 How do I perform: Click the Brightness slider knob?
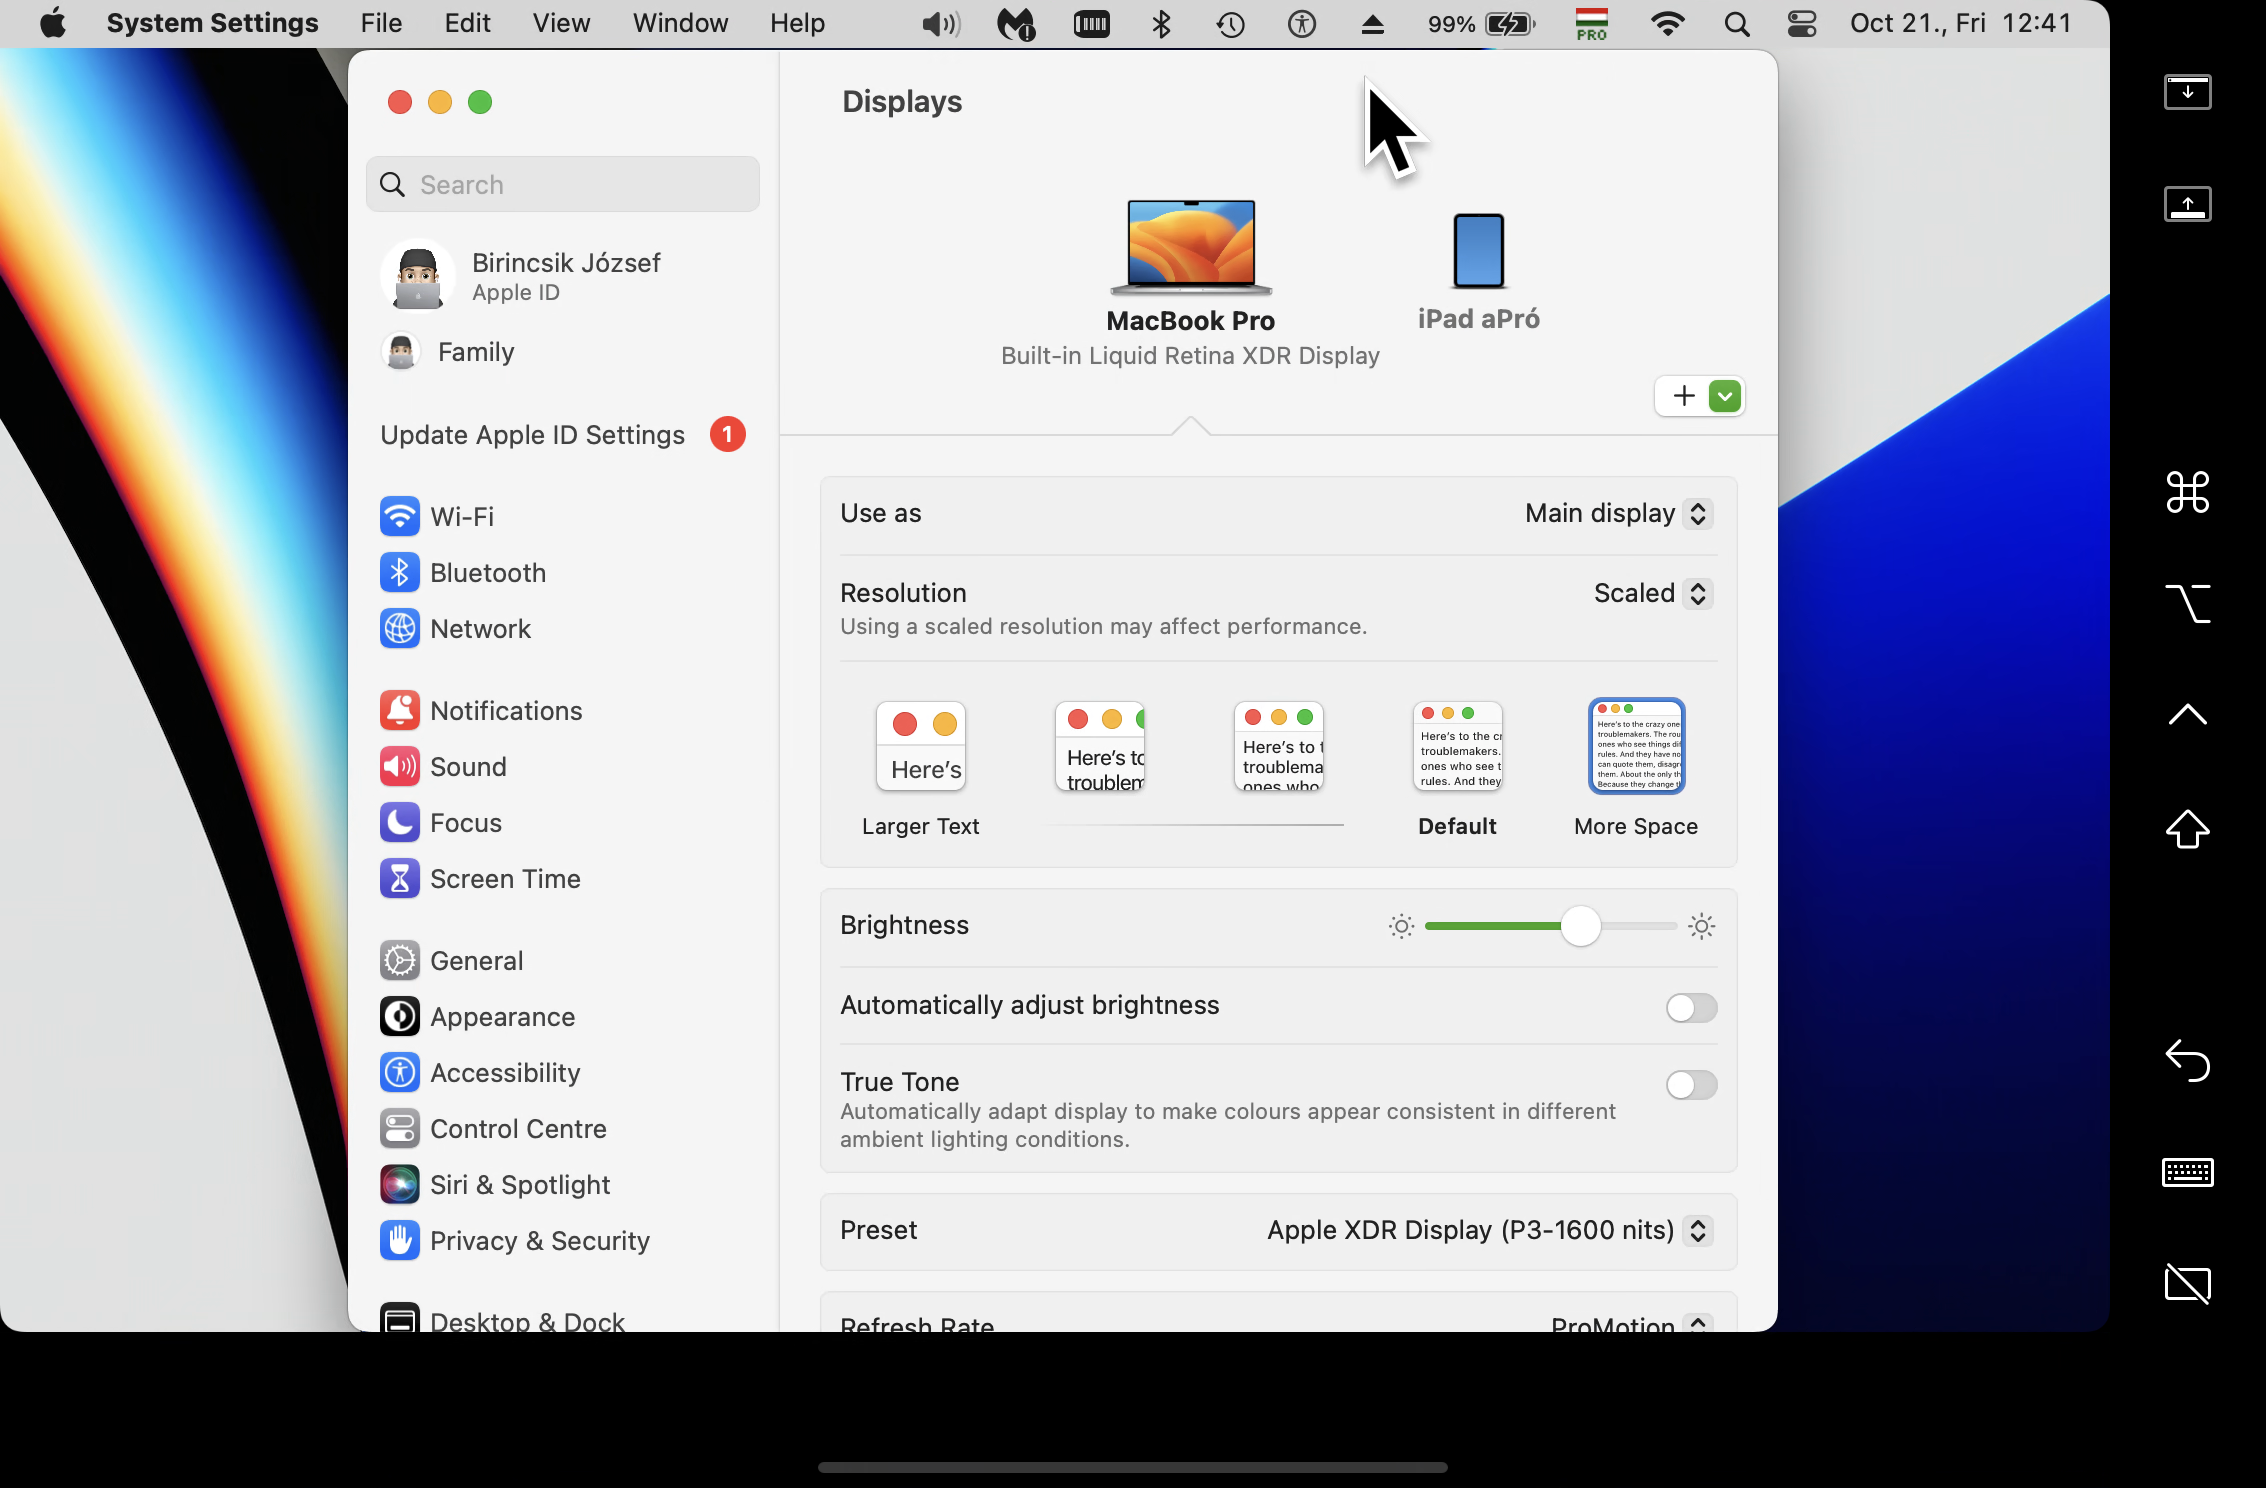coord(1580,926)
